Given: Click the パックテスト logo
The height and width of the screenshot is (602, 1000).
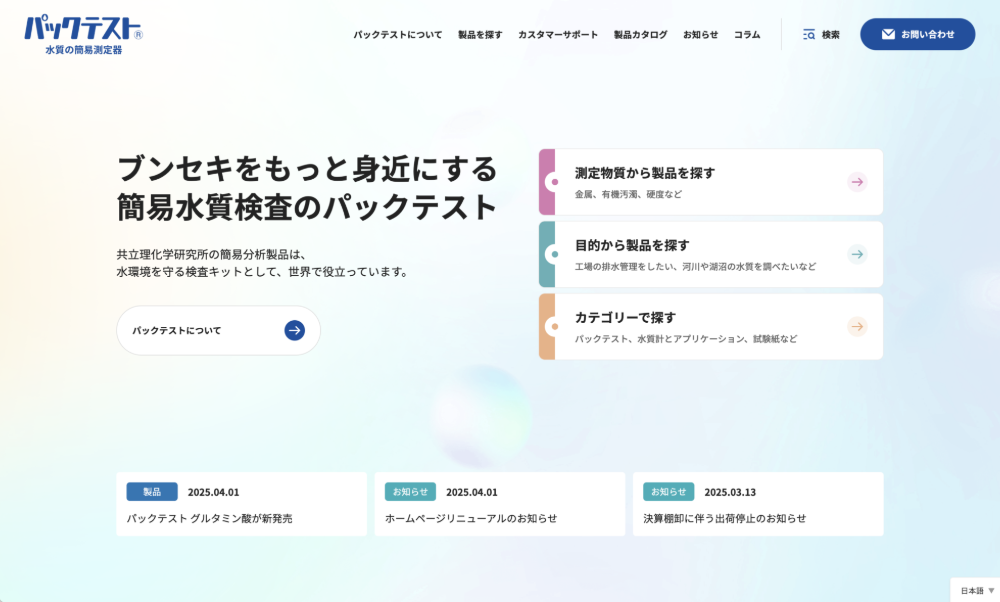Looking at the screenshot, I should pos(83,34).
